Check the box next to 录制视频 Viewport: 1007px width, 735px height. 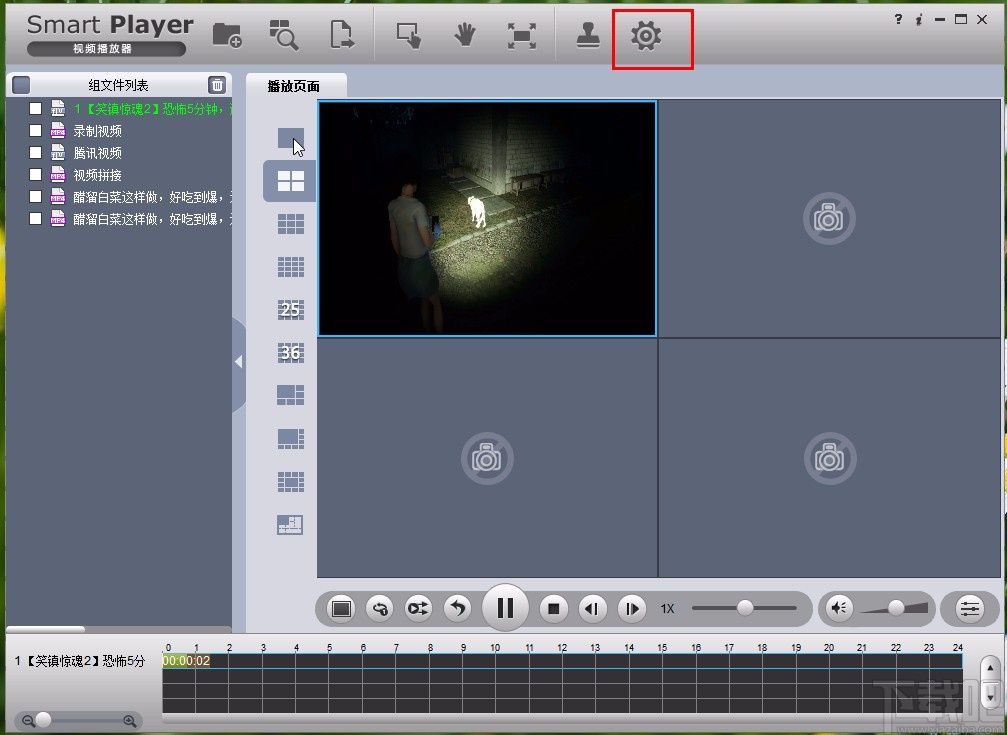pyautogui.click(x=36, y=131)
